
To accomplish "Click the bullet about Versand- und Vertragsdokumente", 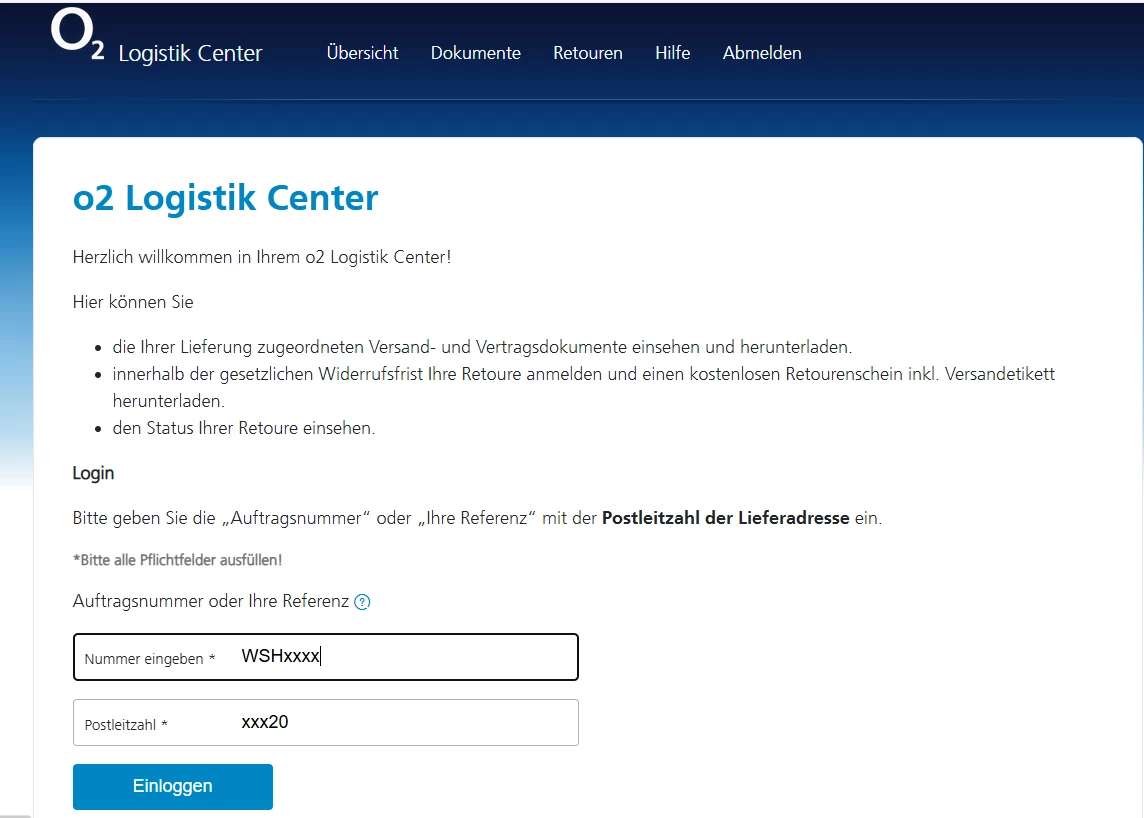I will click(482, 347).
